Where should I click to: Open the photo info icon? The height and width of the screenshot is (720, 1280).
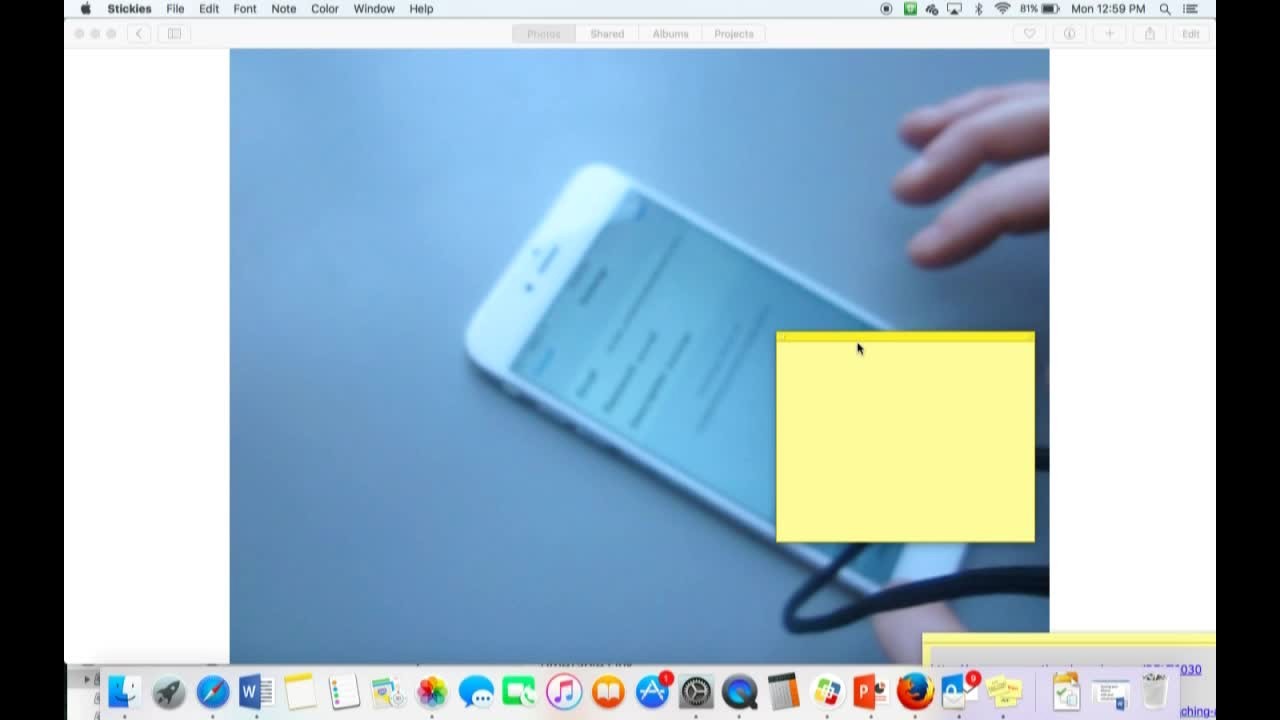[x=1069, y=34]
